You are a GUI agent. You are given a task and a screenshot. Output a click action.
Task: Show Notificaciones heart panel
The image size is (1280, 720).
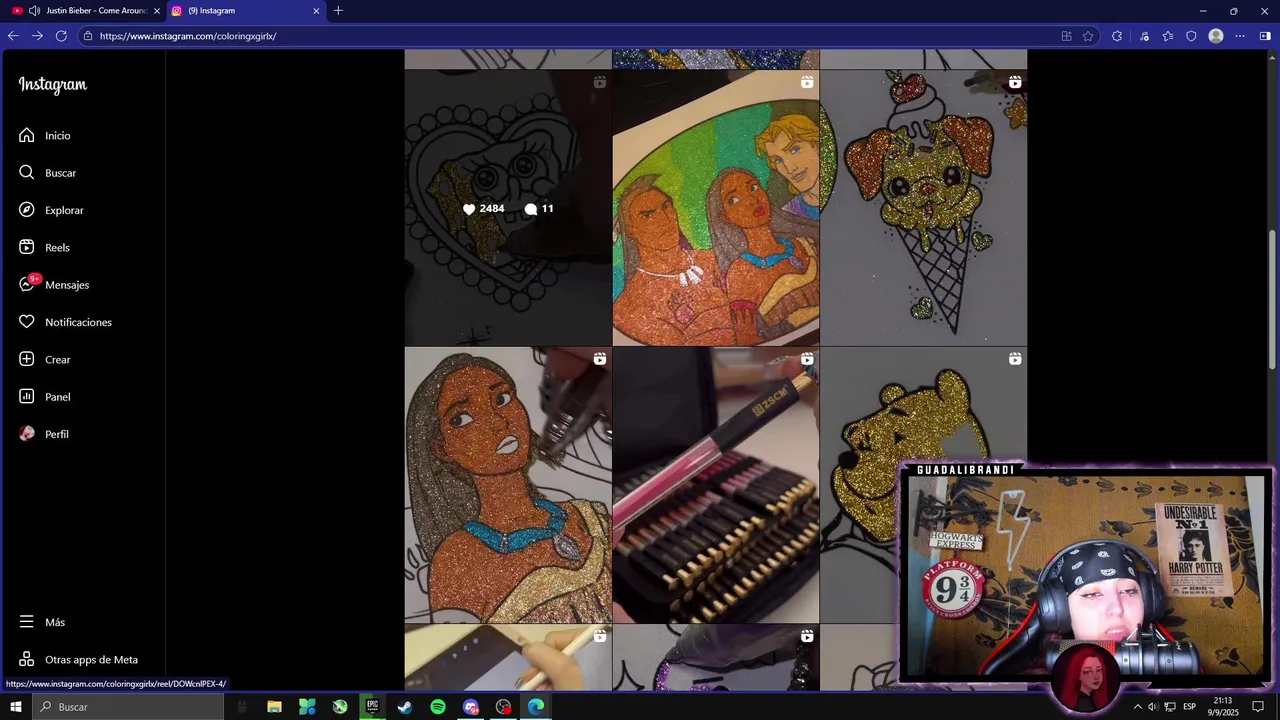coord(65,322)
